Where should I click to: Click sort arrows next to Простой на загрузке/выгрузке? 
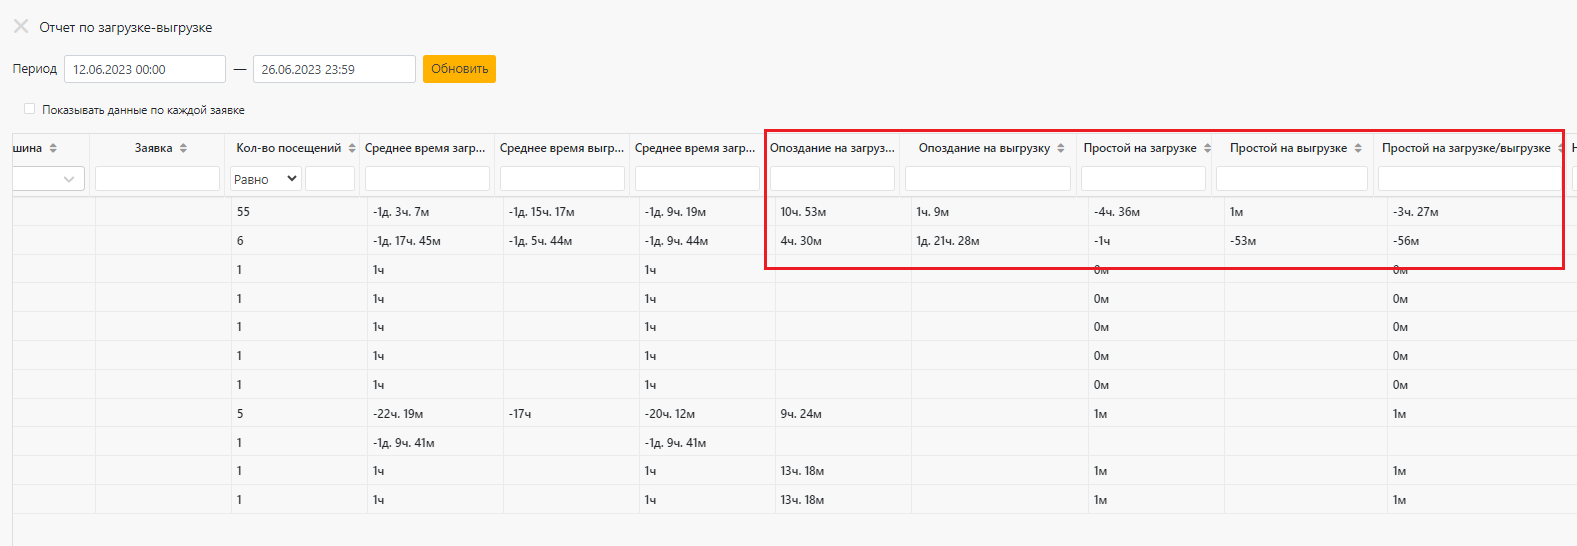click(1560, 148)
